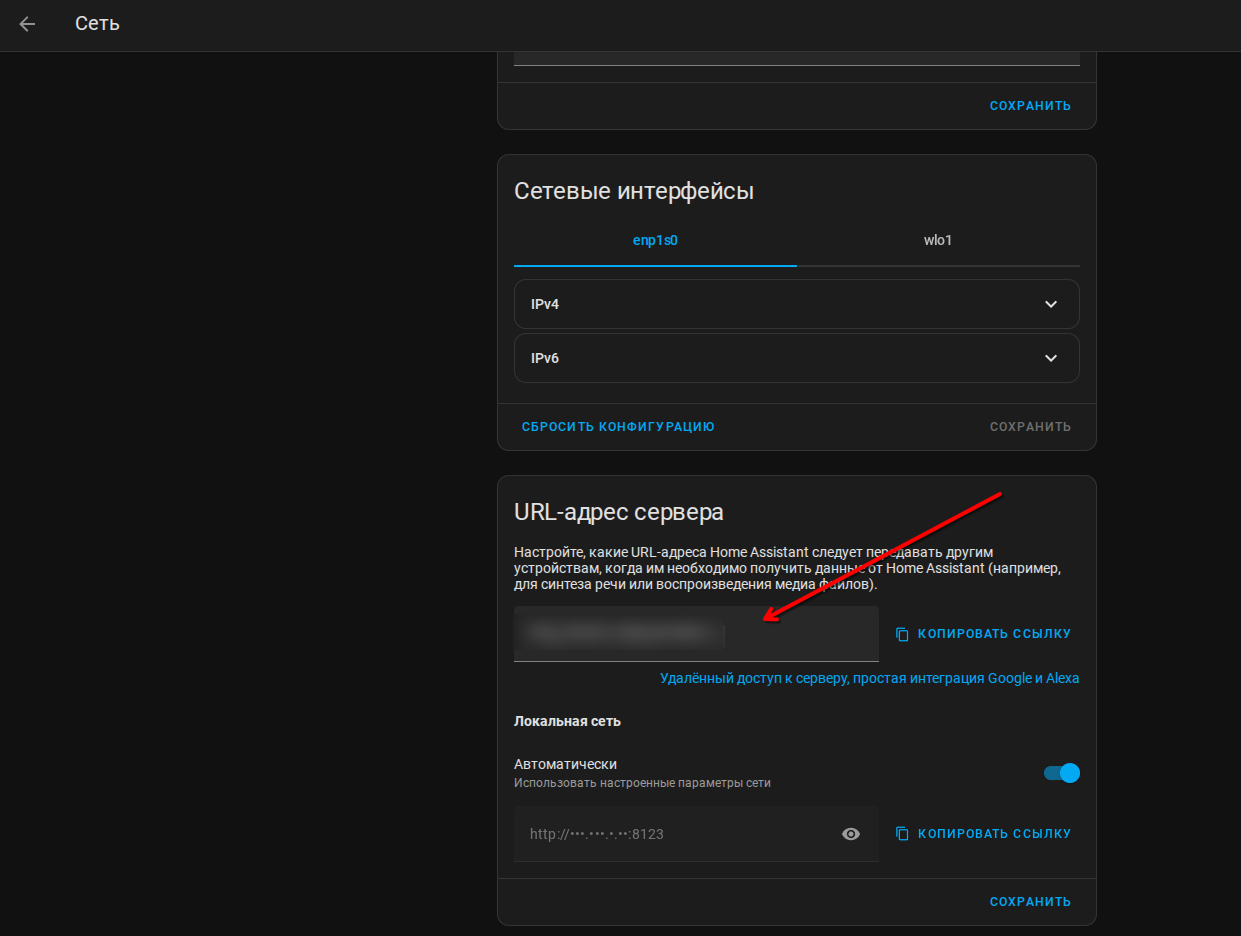
Task: Click СБРОСИТЬ КОНФИГУРАЦИЮ
Action: tap(618, 427)
